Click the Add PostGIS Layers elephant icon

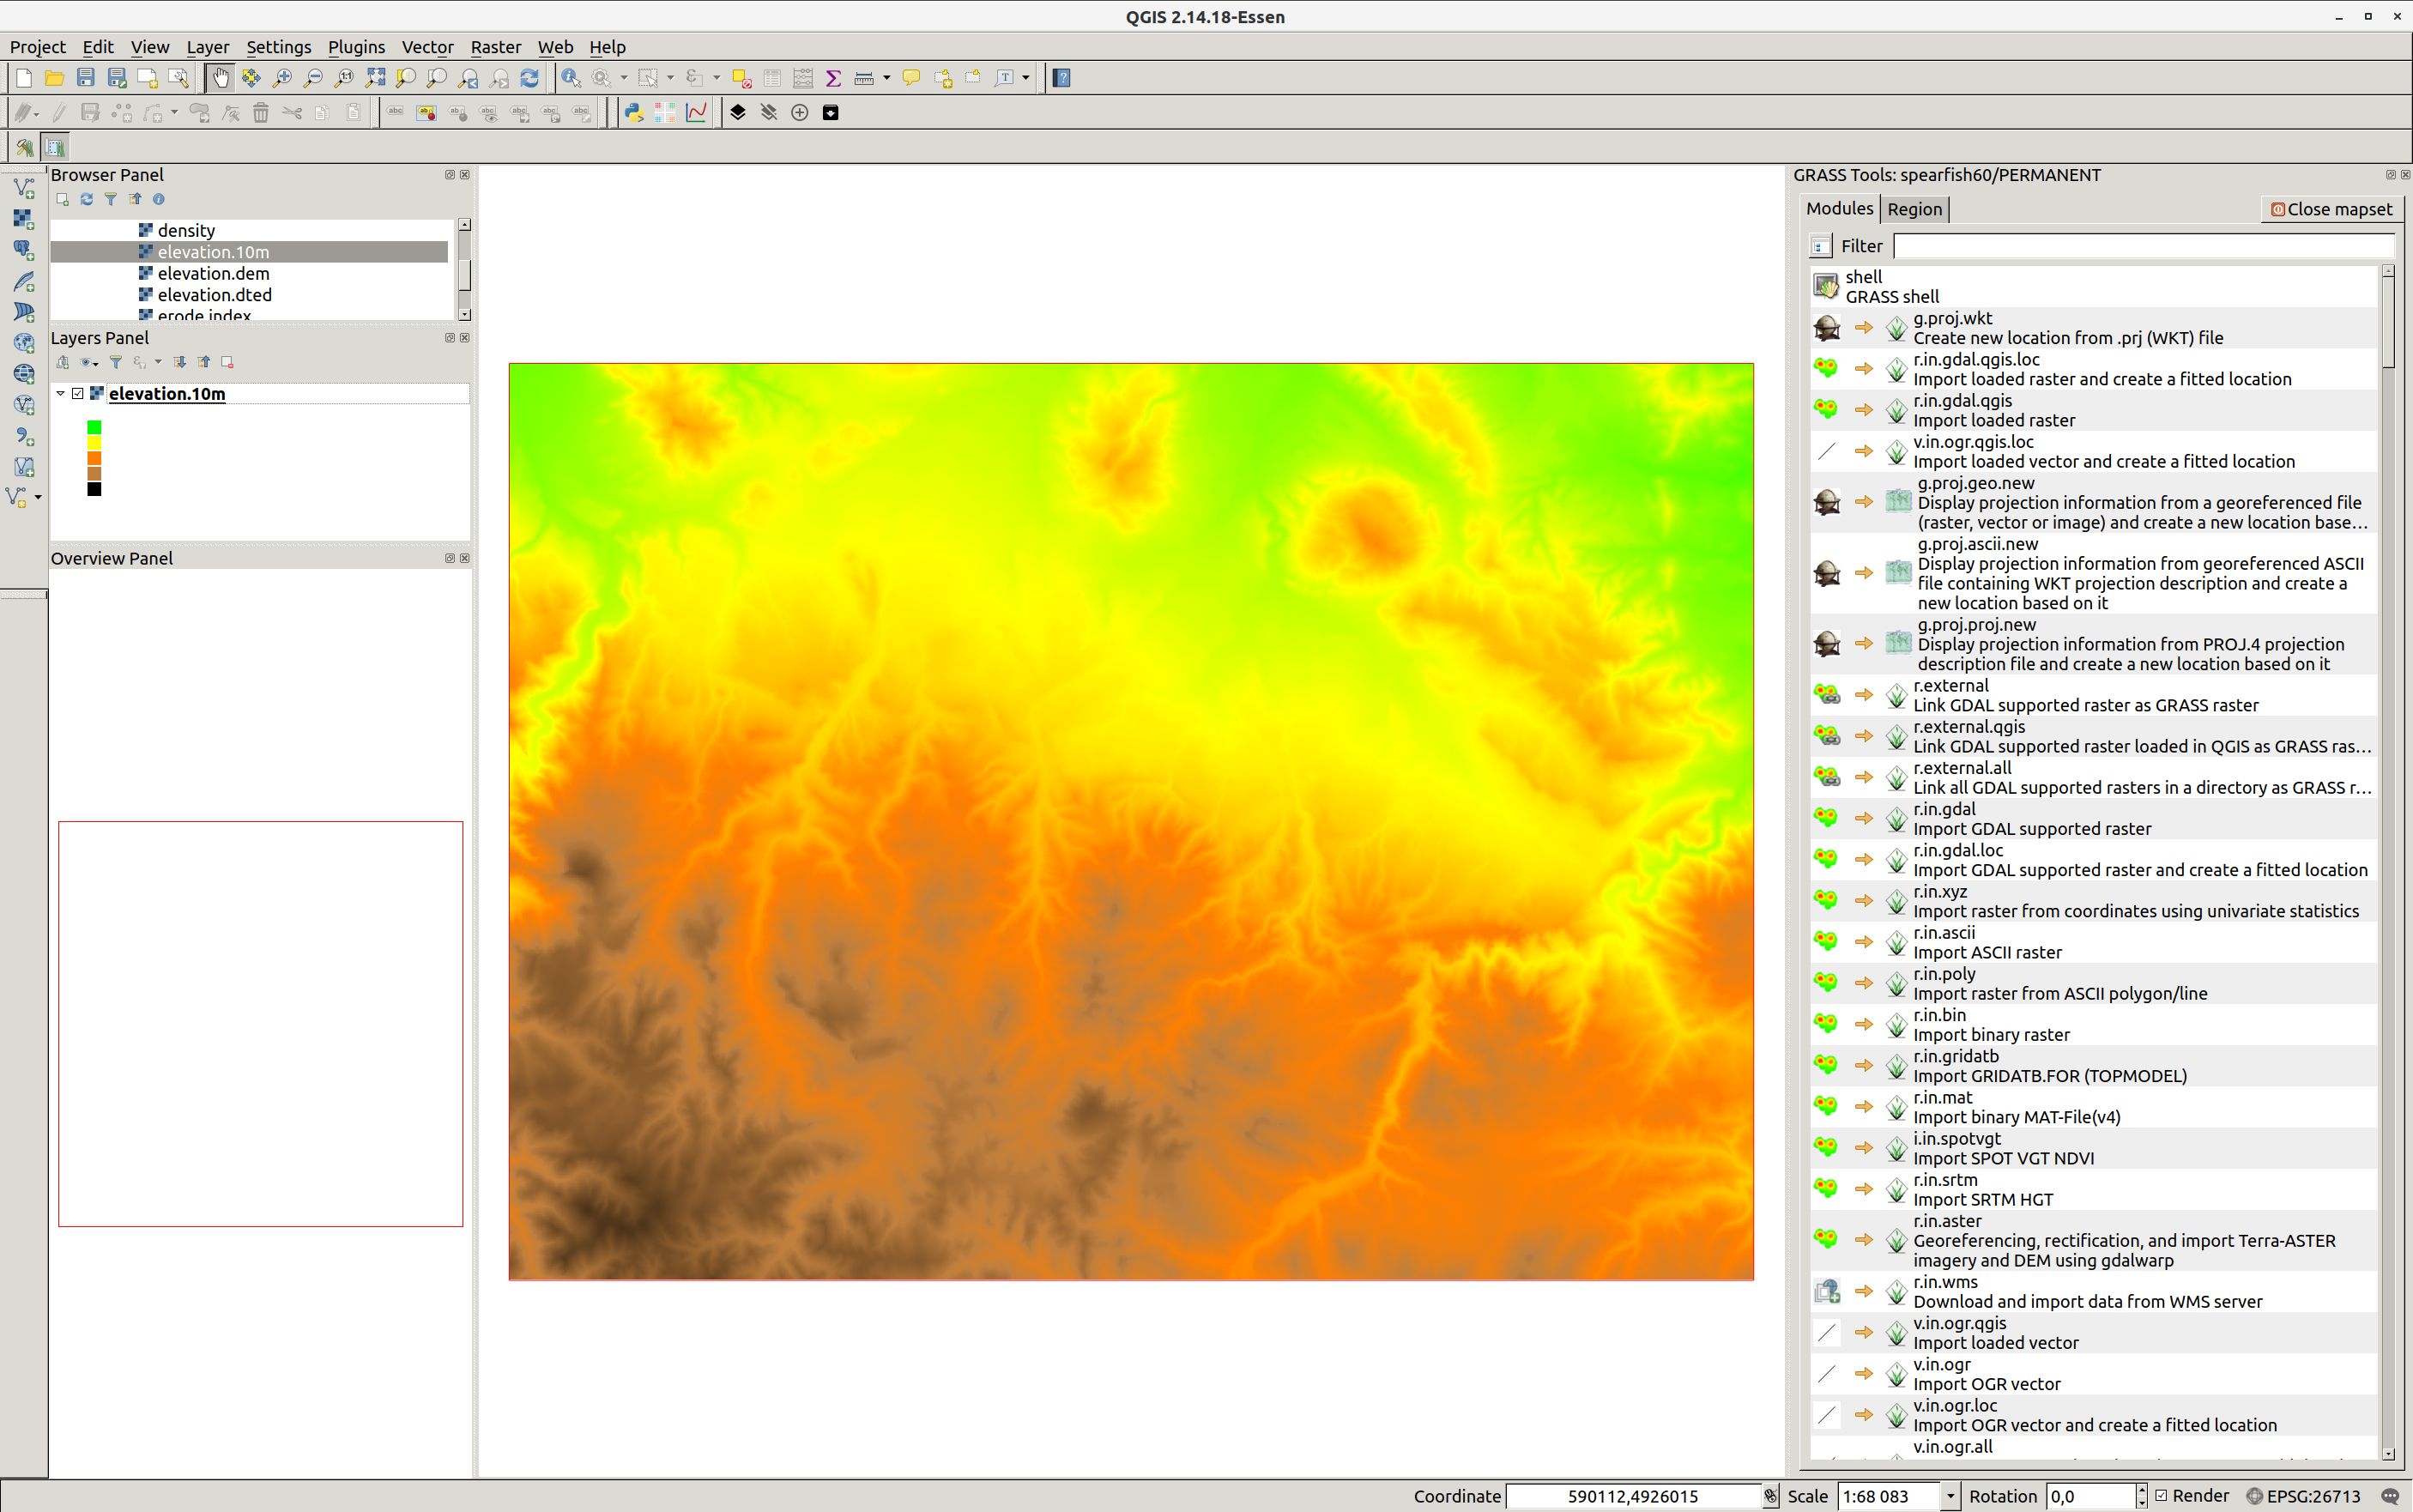[23, 249]
